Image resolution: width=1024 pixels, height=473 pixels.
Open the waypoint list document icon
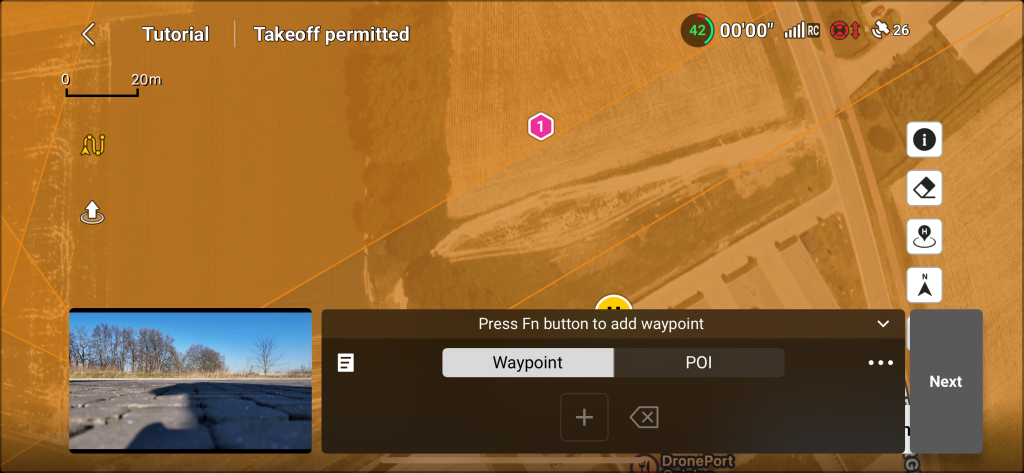pos(345,363)
